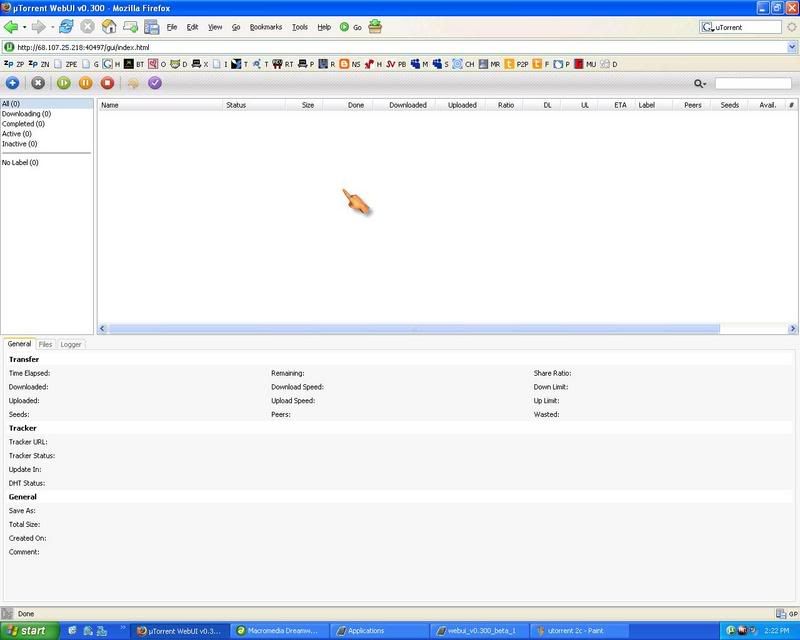Open the Google search engine selector dropdown
This screenshot has width=800, height=640.
707,27
